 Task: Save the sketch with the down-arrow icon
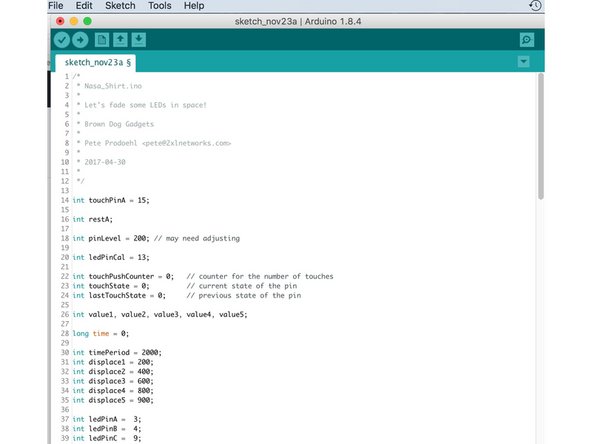click(x=139, y=40)
